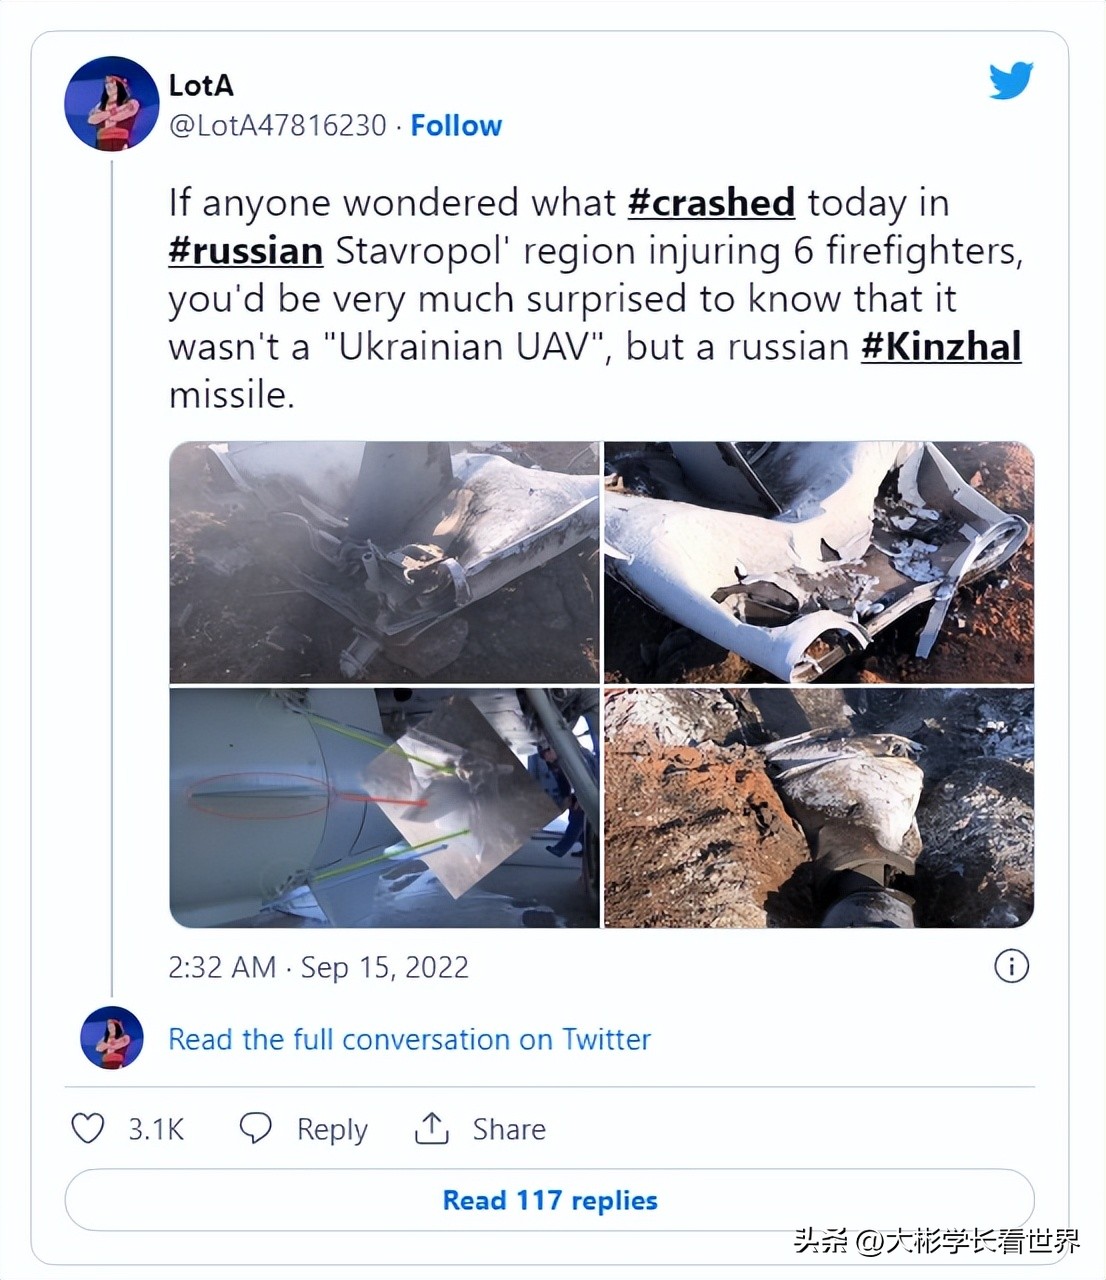
Task: Read the full conversation on Twitter
Action: coord(409,1040)
